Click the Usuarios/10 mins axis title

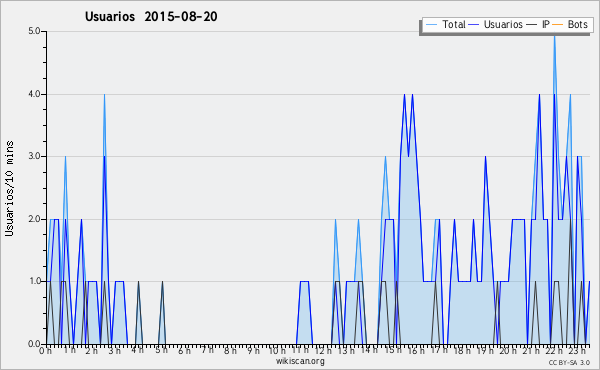(x=9, y=188)
